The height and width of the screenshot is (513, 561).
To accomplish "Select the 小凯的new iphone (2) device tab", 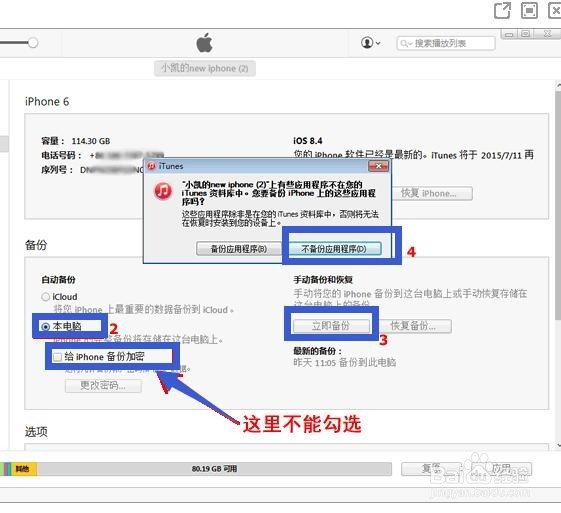I will (x=205, y=68).
